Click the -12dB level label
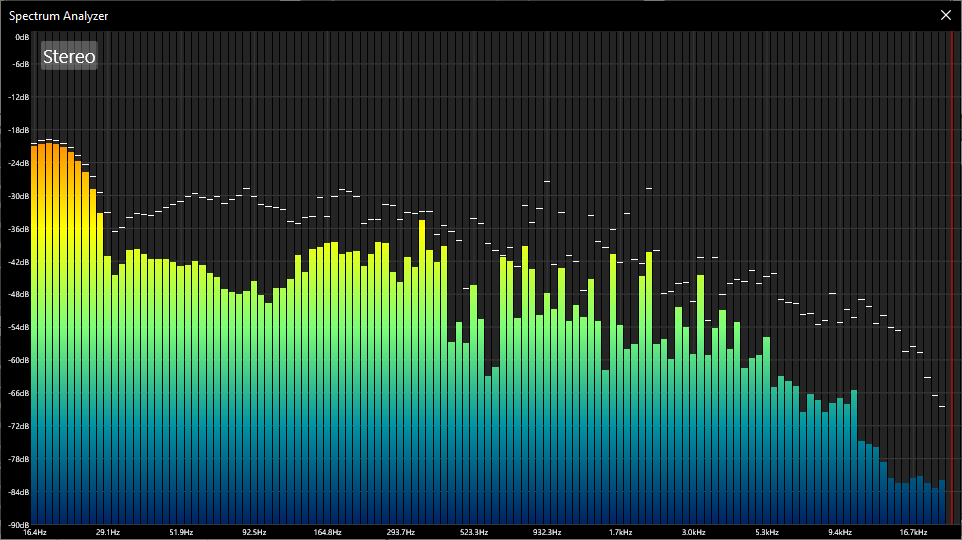Viewport: 962px width, 540px height. (19, 98)
